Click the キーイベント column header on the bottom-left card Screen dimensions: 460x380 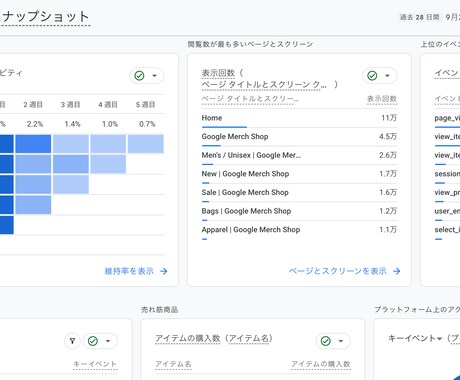tap(95, 364)
